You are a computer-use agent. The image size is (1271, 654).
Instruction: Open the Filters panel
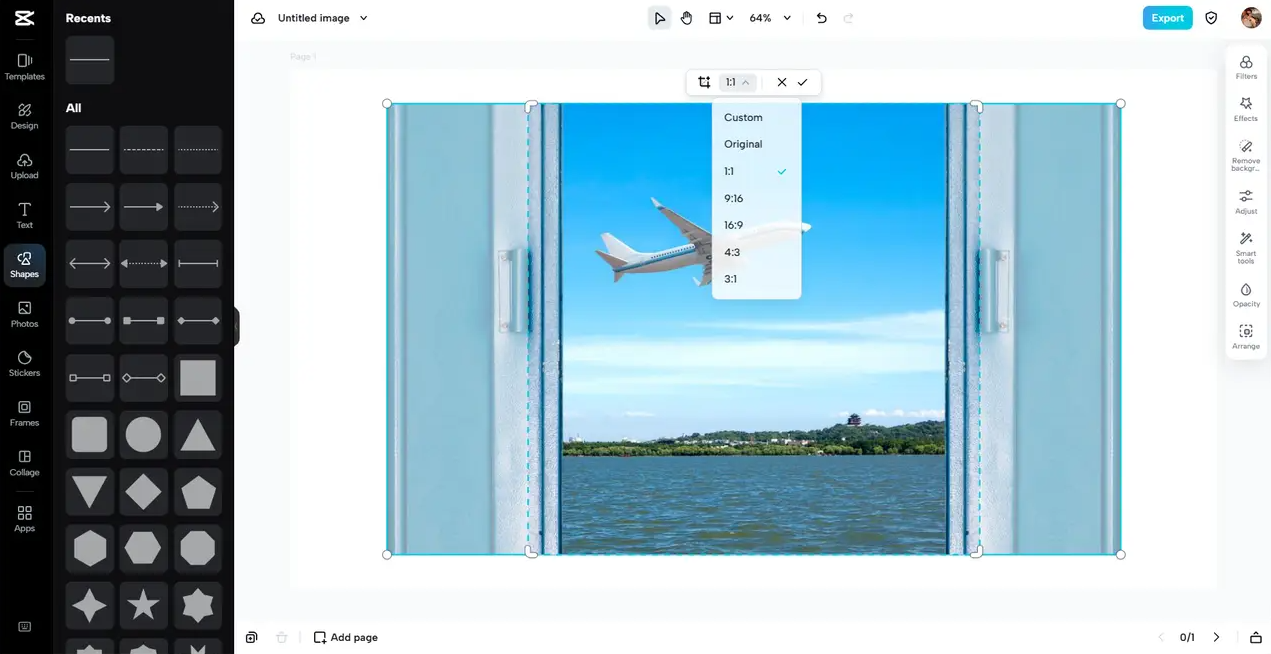click(x=1246, y=67)
